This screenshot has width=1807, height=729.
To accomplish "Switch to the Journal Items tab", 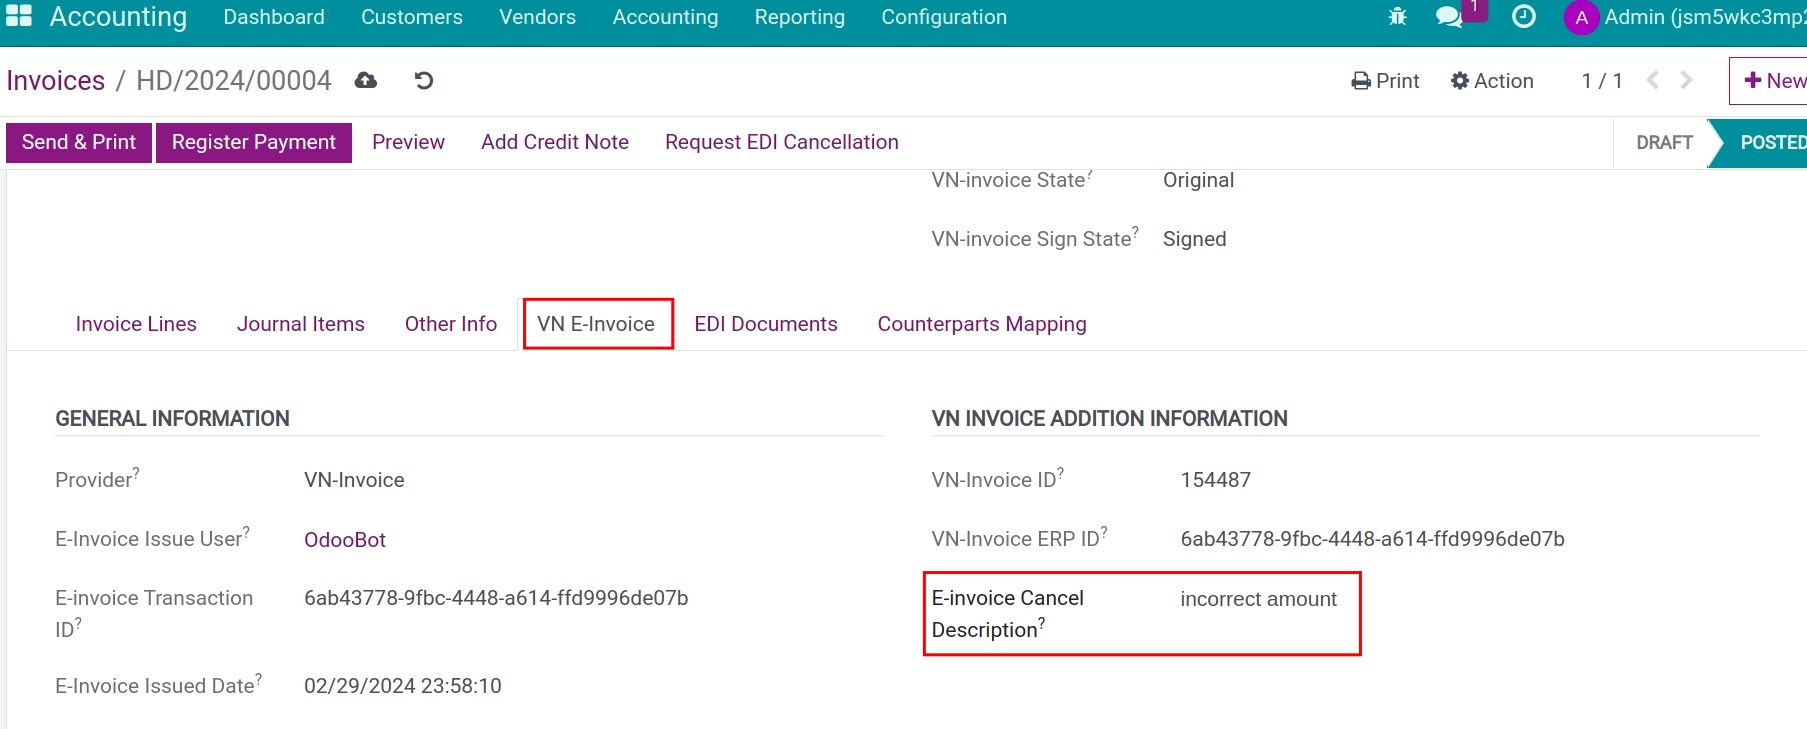I will [301, 324].
